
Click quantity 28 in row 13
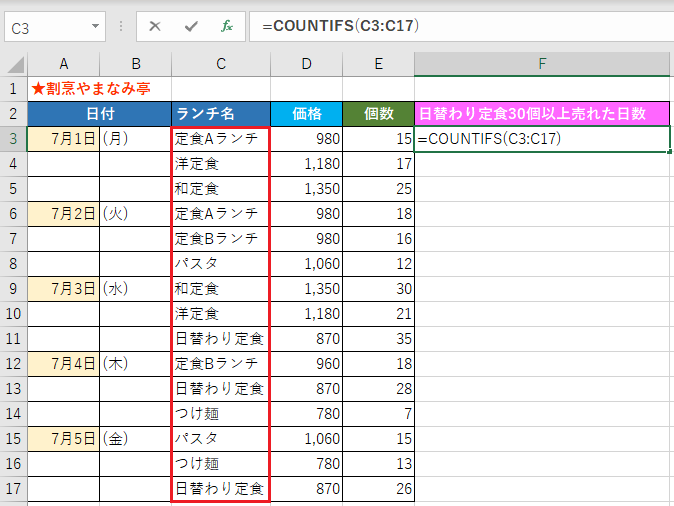pyautogui.click(x=378, y=389)
